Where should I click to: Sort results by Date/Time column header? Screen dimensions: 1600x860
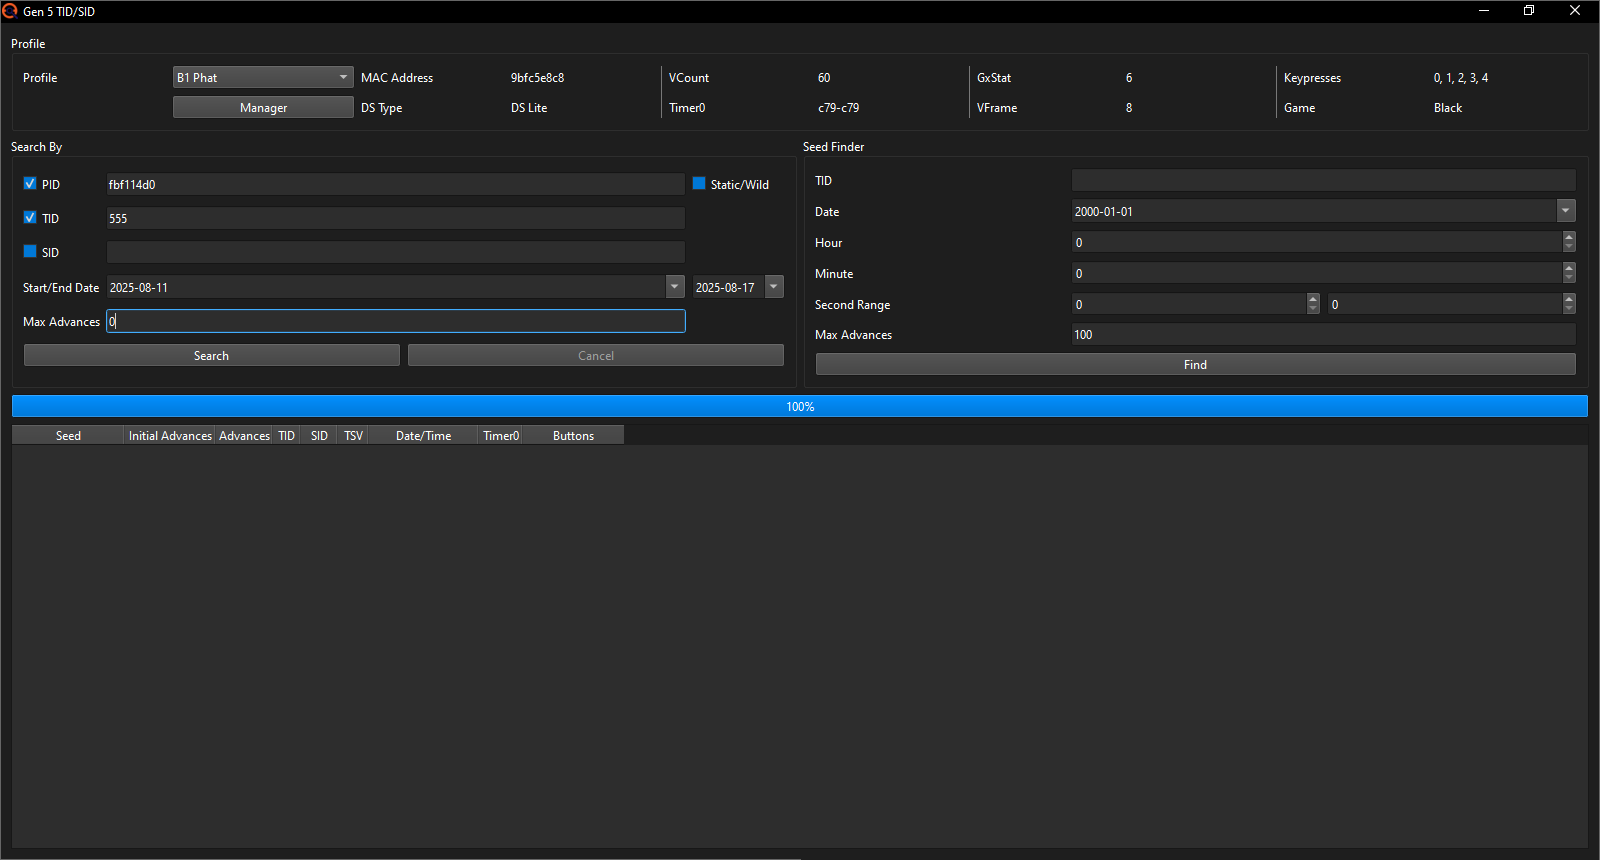click(423, 436)
